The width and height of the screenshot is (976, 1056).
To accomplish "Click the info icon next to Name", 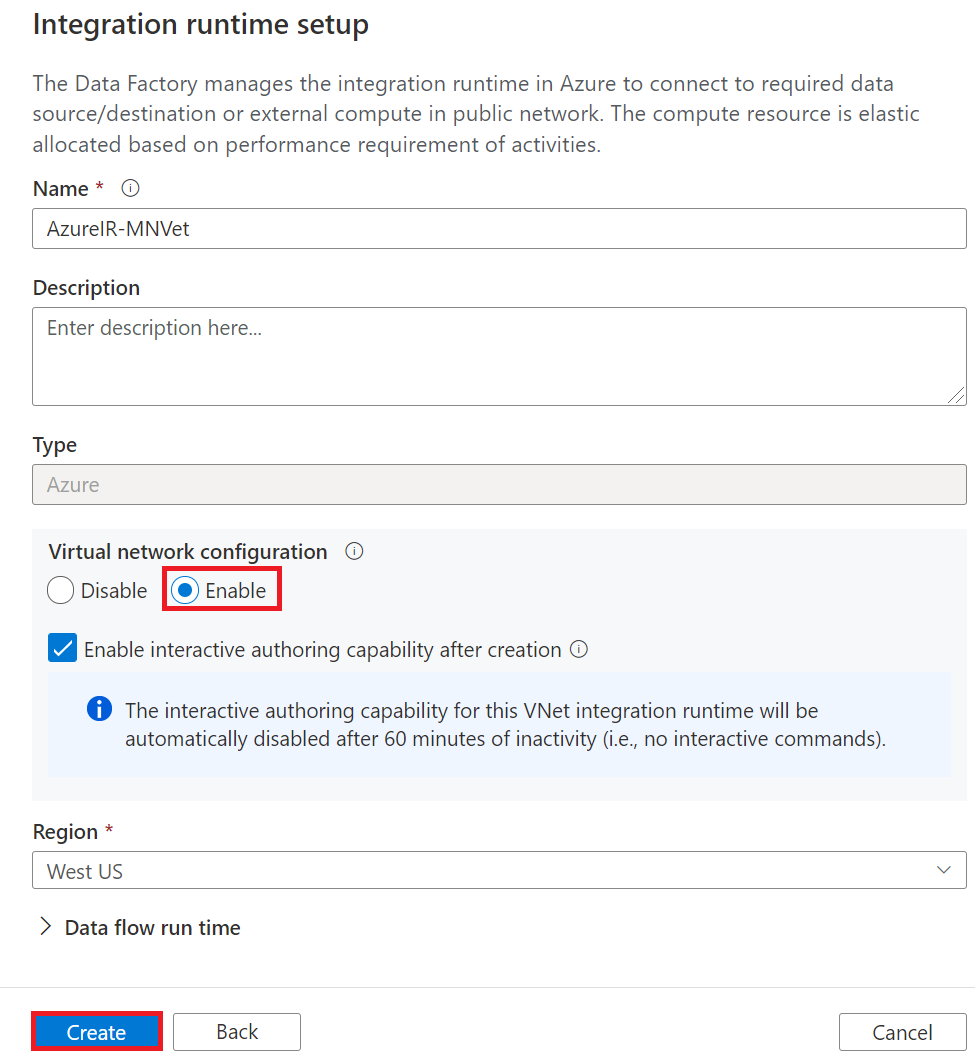I will click(130, 189).
